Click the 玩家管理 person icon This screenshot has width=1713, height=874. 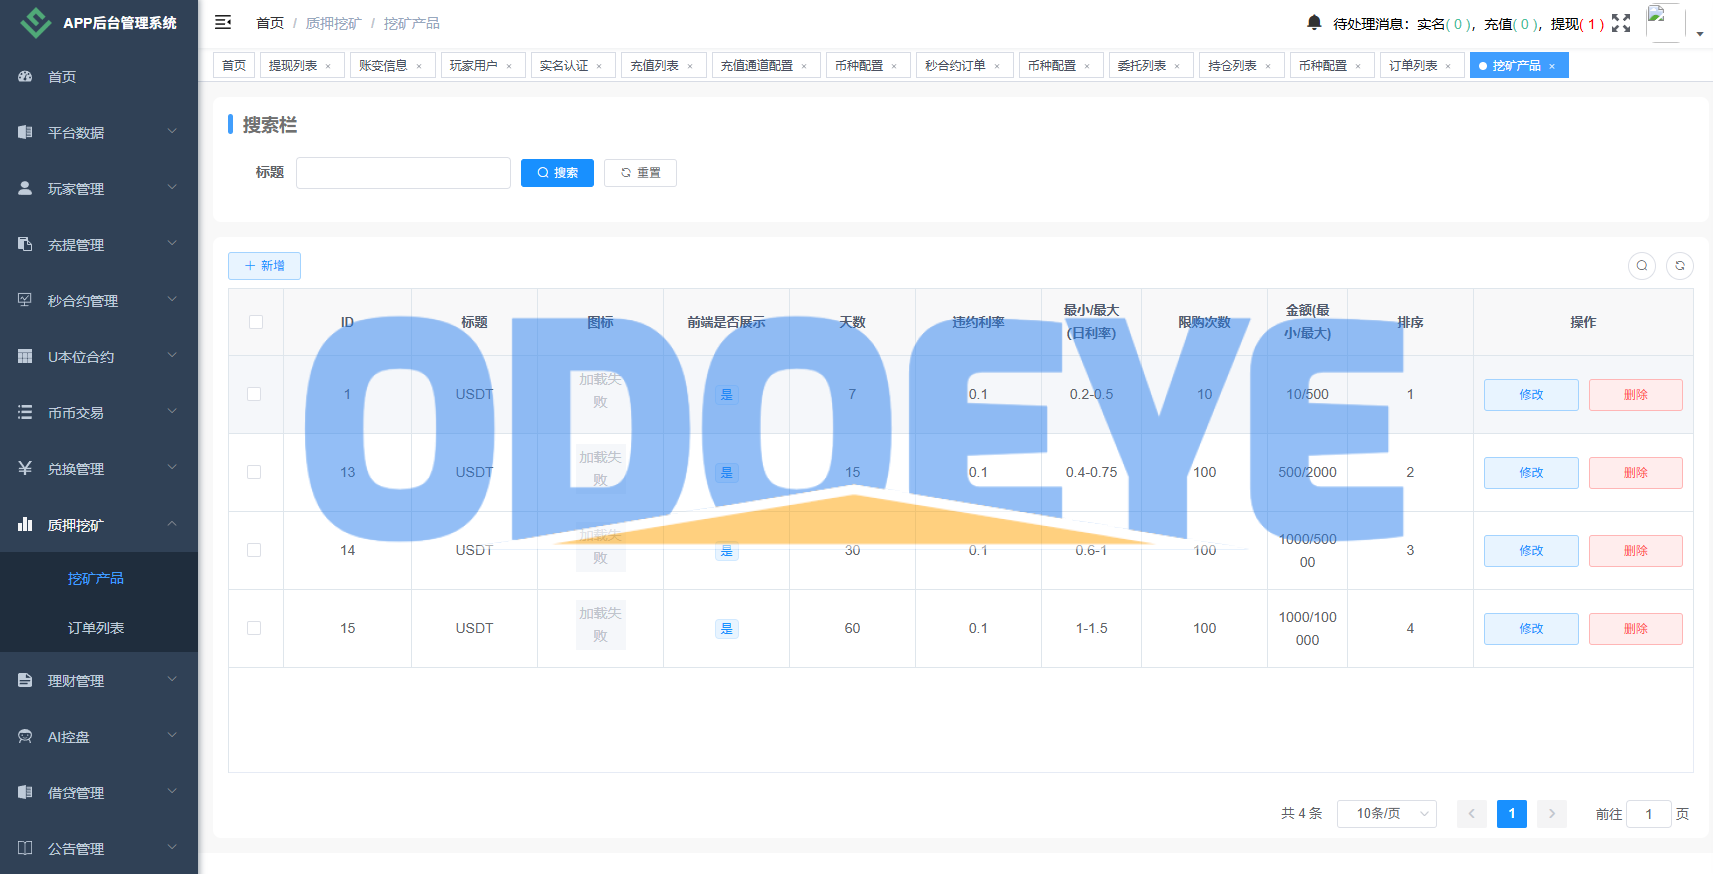[x=25, y=189]
